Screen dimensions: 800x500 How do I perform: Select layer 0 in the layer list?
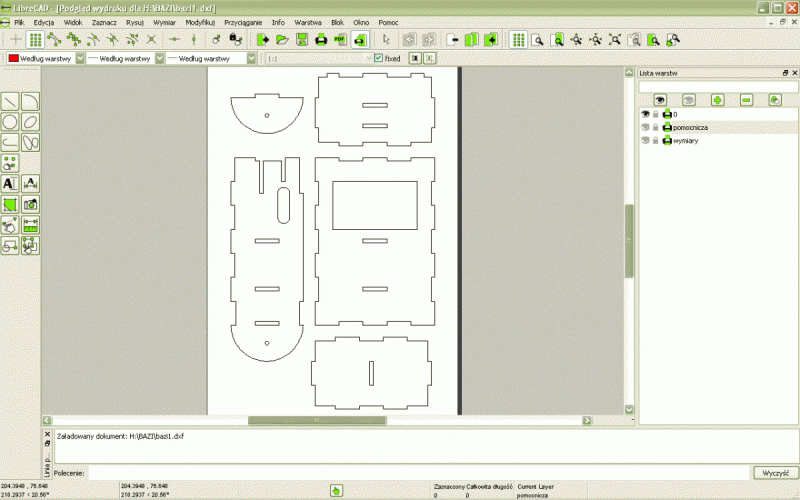676,115
